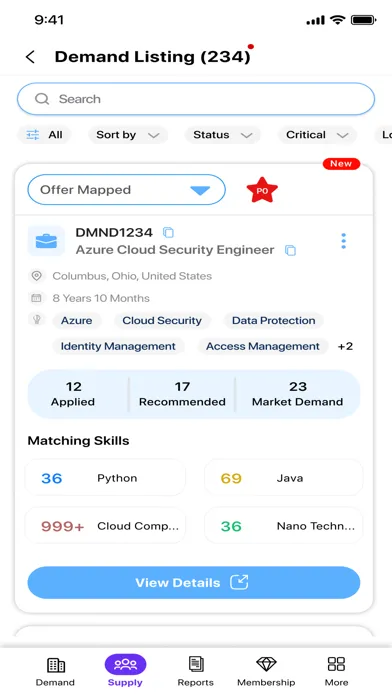Open the 17 Recommended count
Viewport: 392px width, 696px height.
point(182,394)
